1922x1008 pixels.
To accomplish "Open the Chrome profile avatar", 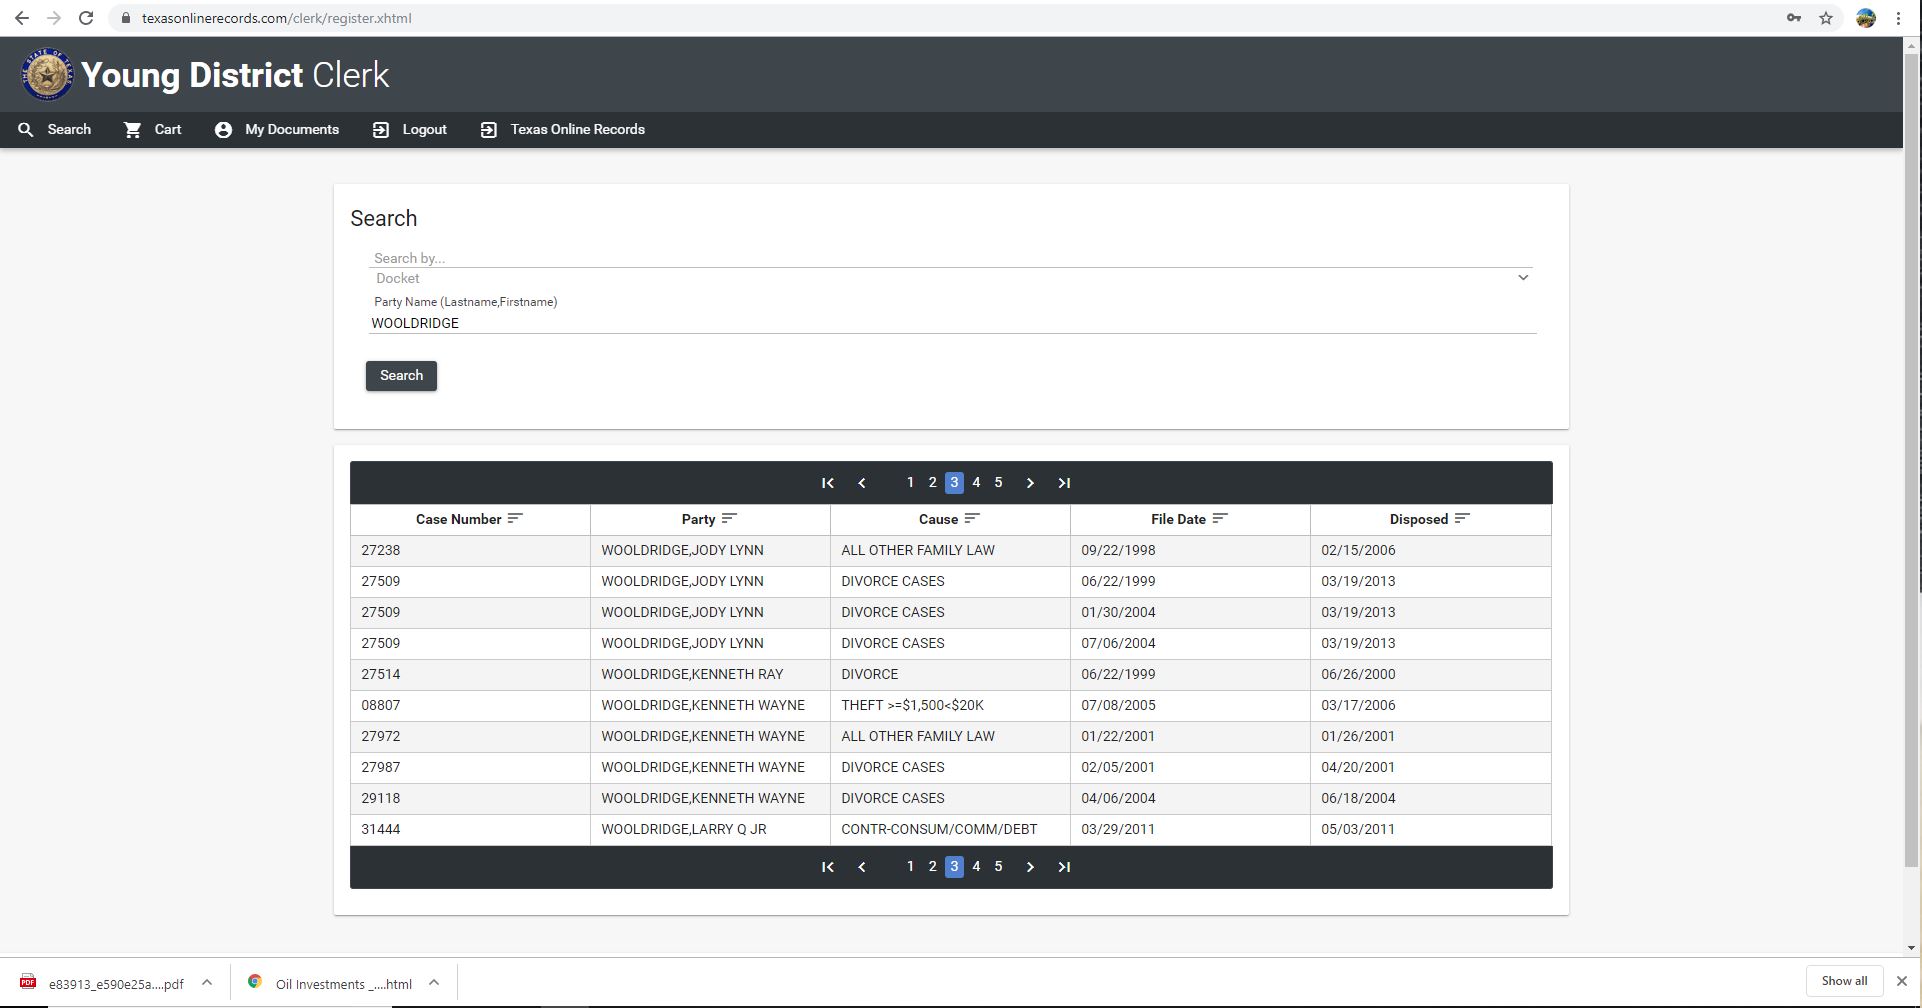I will click(1866, 18).
